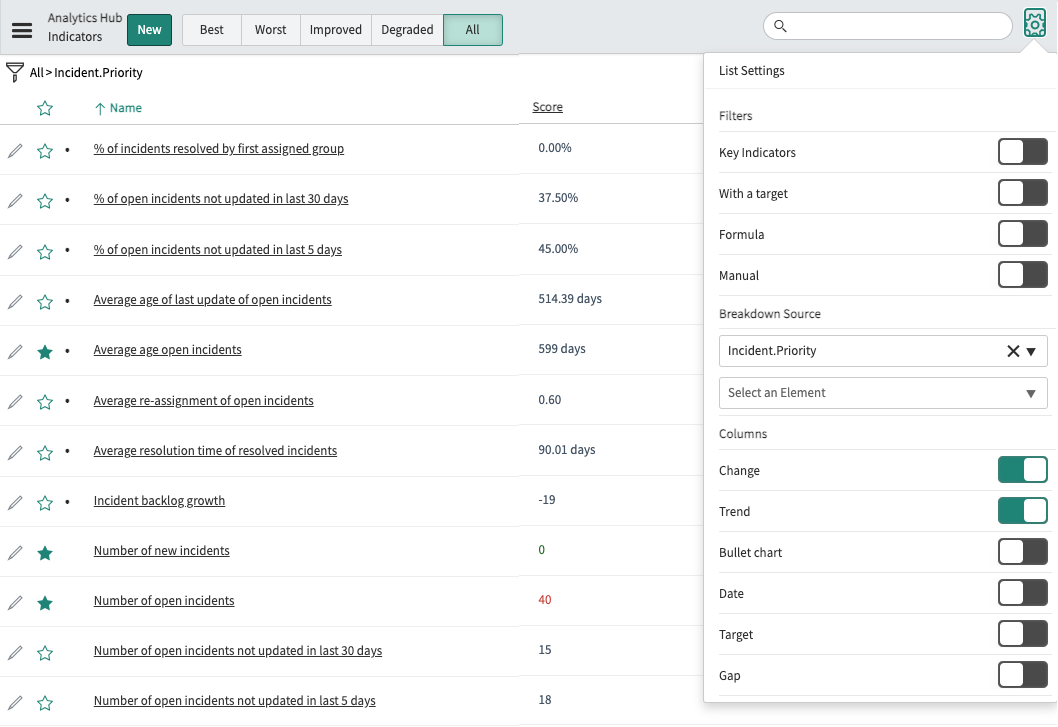Clear Incident.Priority breakdown selection
Viewport: 1058px width, 727px height.
[1013, 351]
